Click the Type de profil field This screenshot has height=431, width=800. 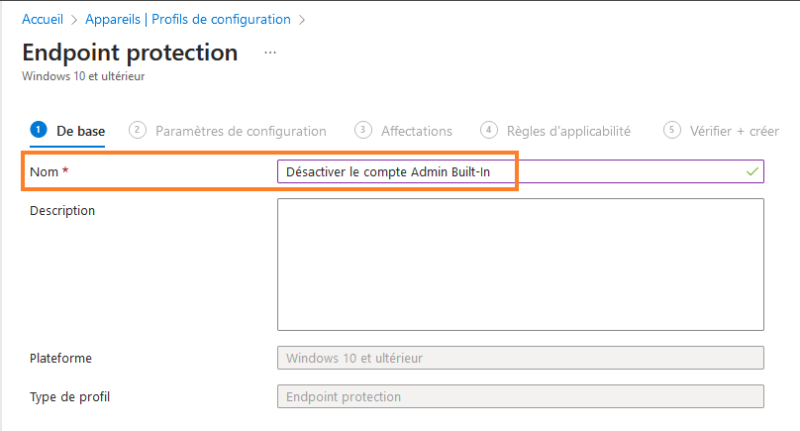(520, 397)
